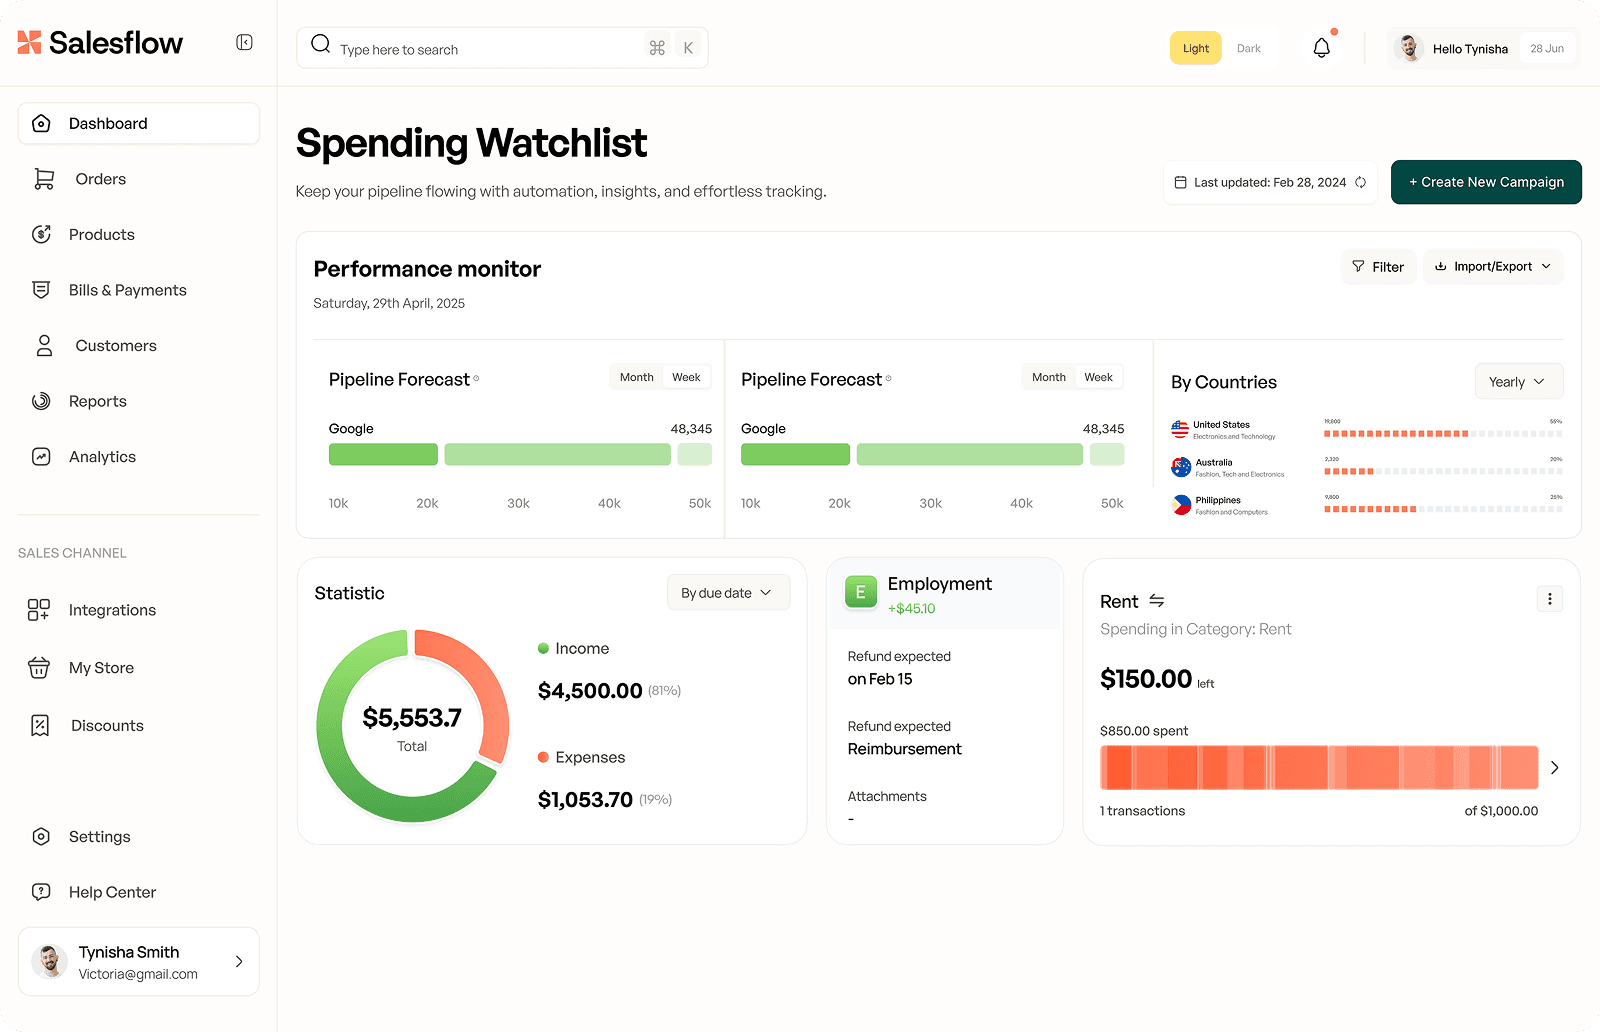Click the Rent card next arrow
Image resolution: width=1600 pixels, height=1032 pixels.
coord(1555,768)
